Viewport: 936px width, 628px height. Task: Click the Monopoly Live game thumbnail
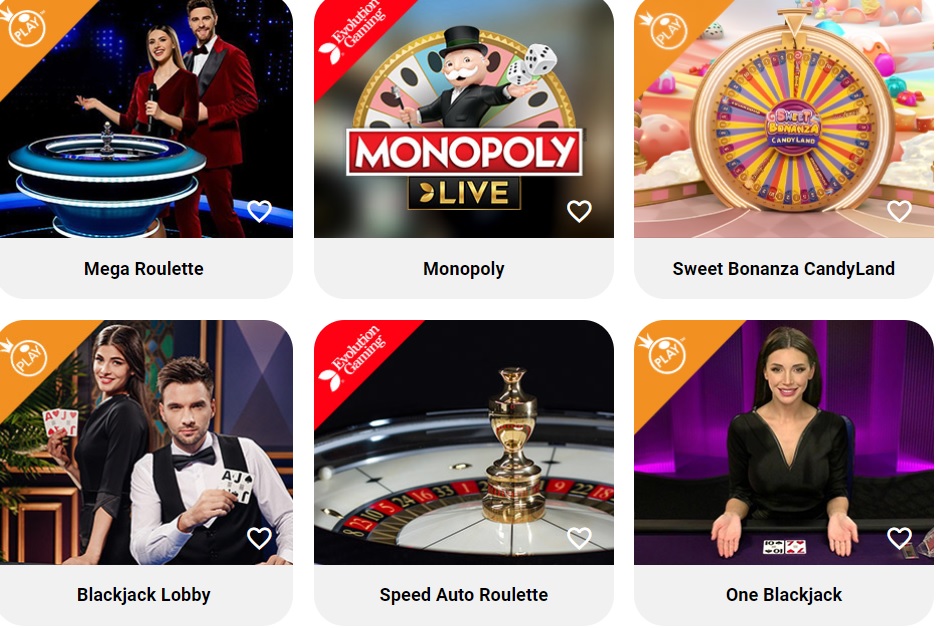click(x=464, y=119)
